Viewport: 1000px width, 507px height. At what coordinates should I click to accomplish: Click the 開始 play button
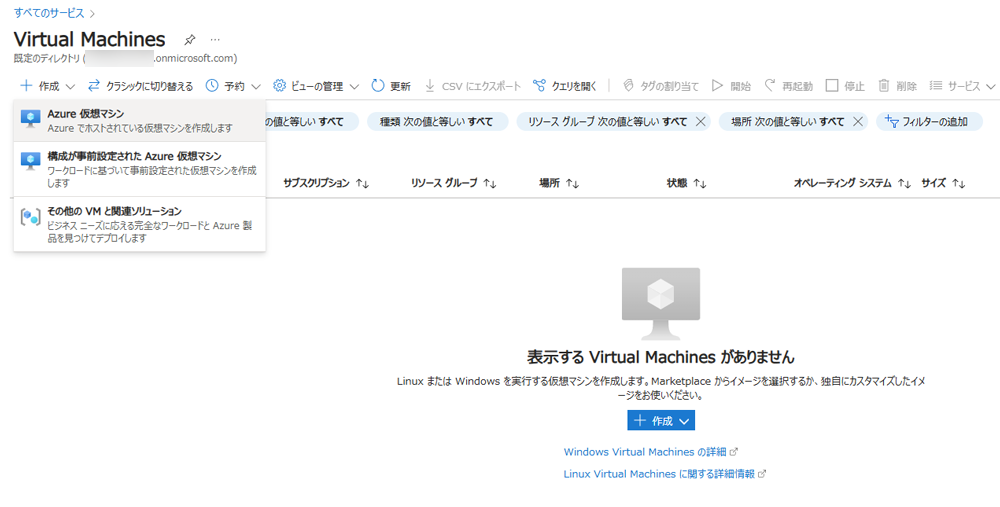pos(731,86)
